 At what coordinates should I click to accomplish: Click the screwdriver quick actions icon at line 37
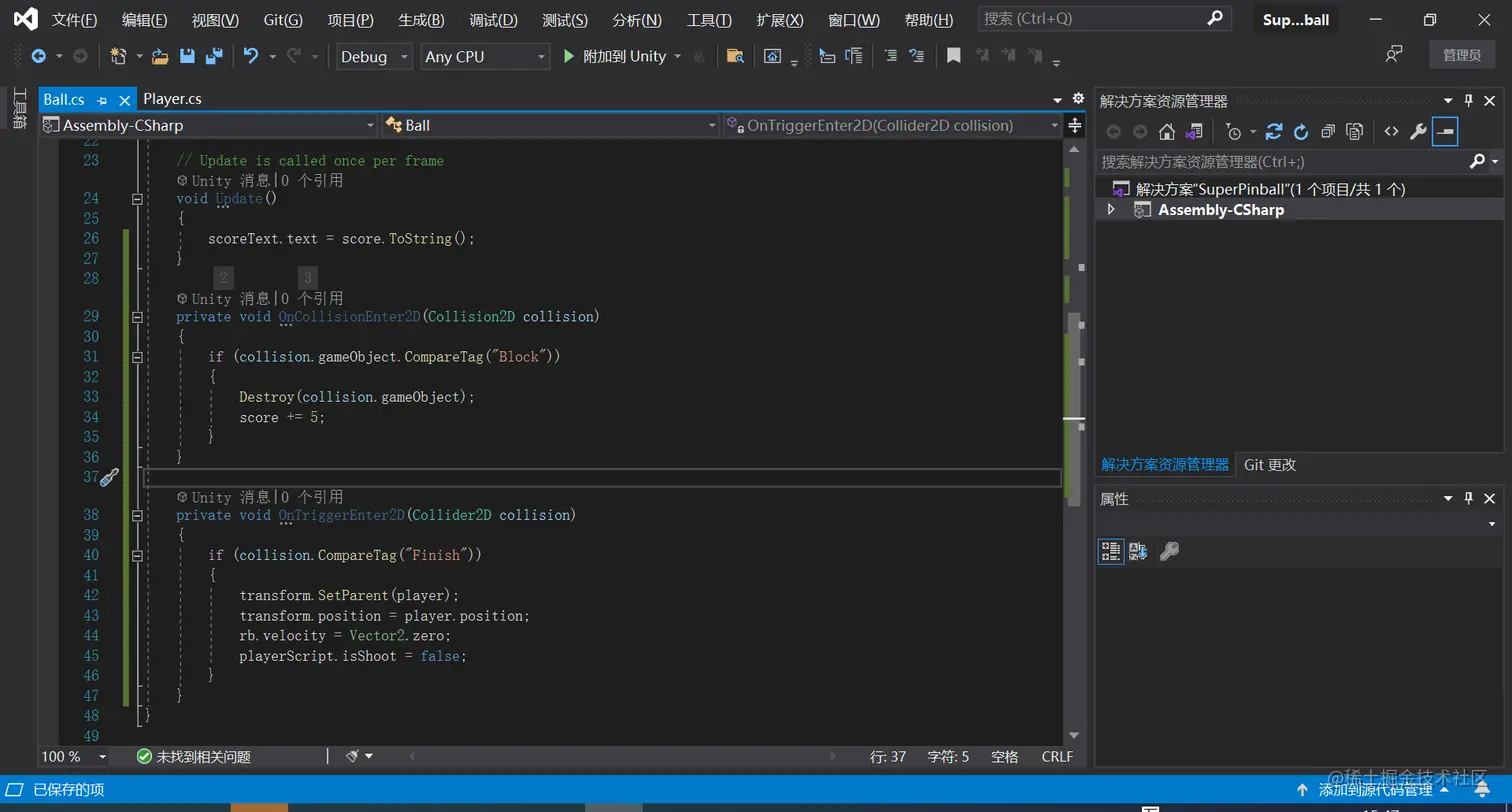[x=109, y=477]
